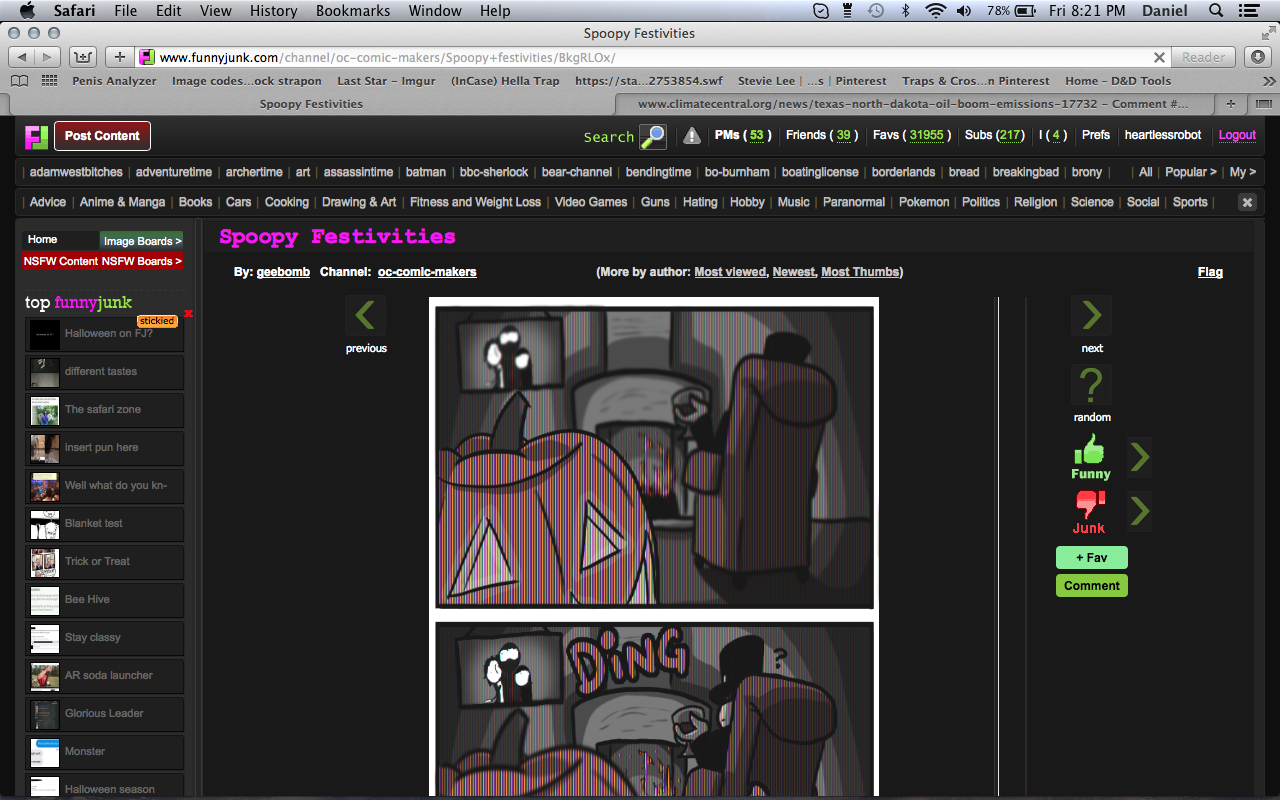Toggle favorite with the + Fav button
Viewport: 1280px width, 800px height.
pos(1091,558)
